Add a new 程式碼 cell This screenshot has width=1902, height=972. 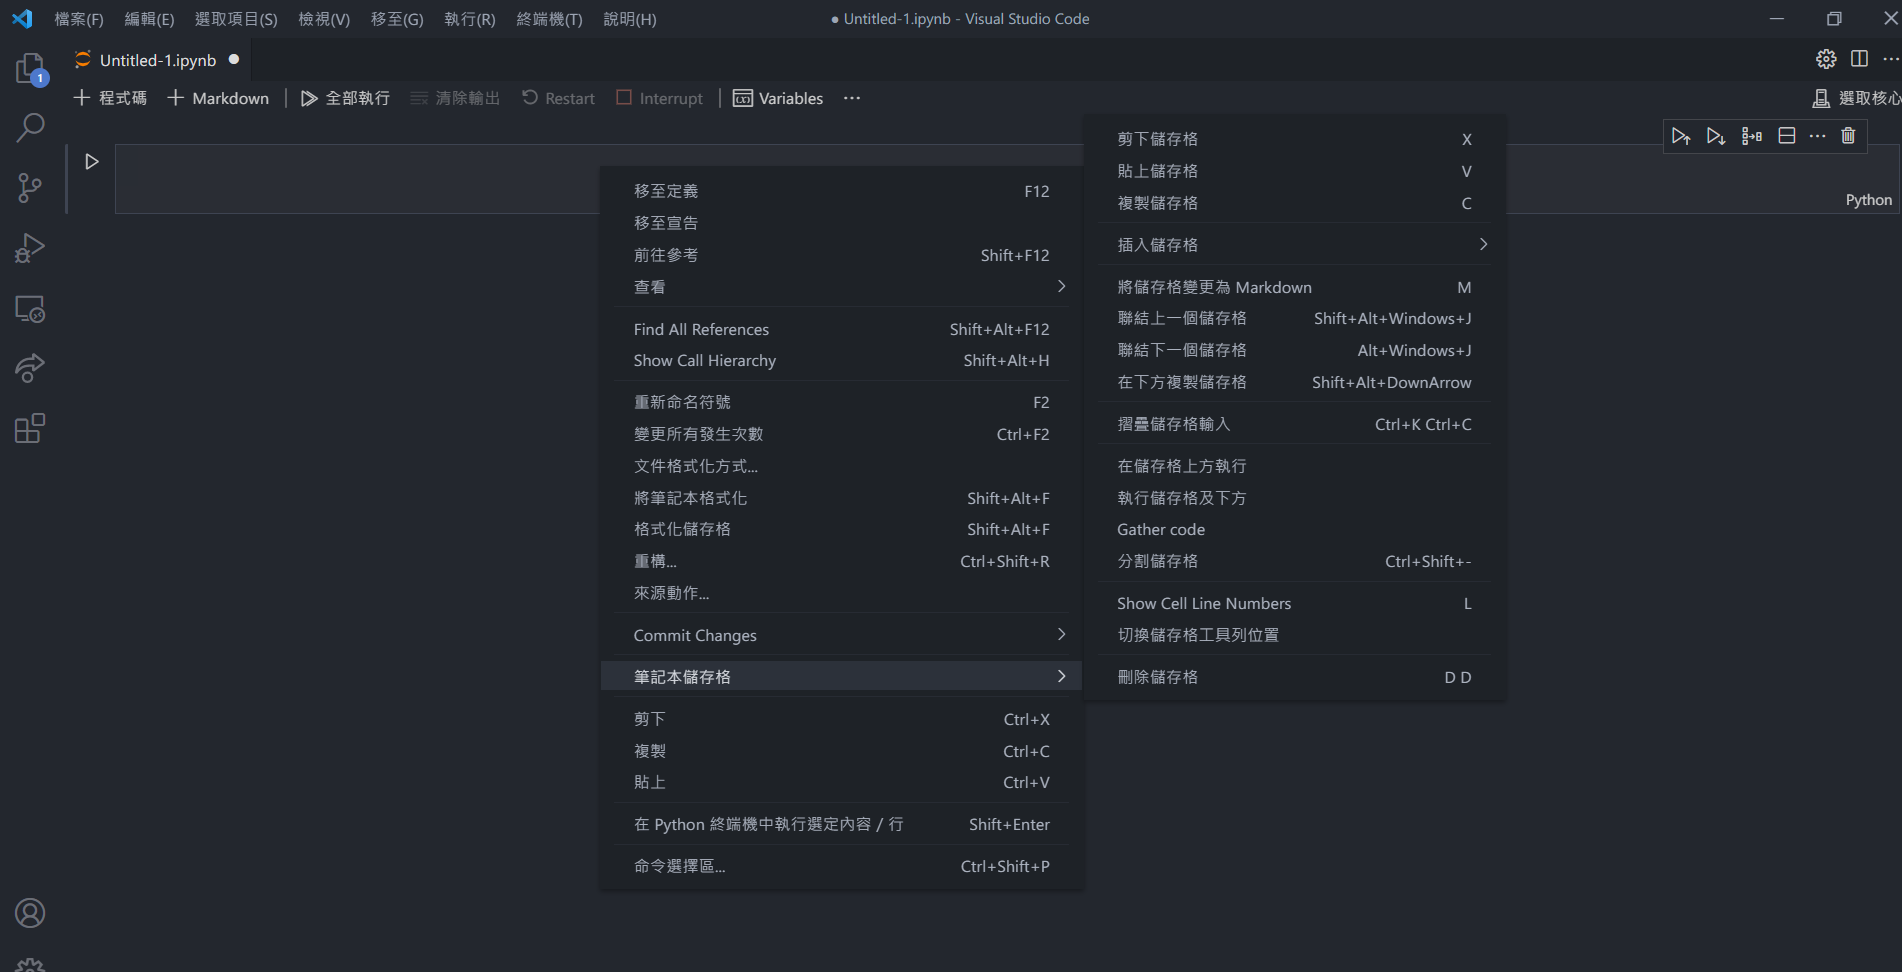click(x=110, y=98)
